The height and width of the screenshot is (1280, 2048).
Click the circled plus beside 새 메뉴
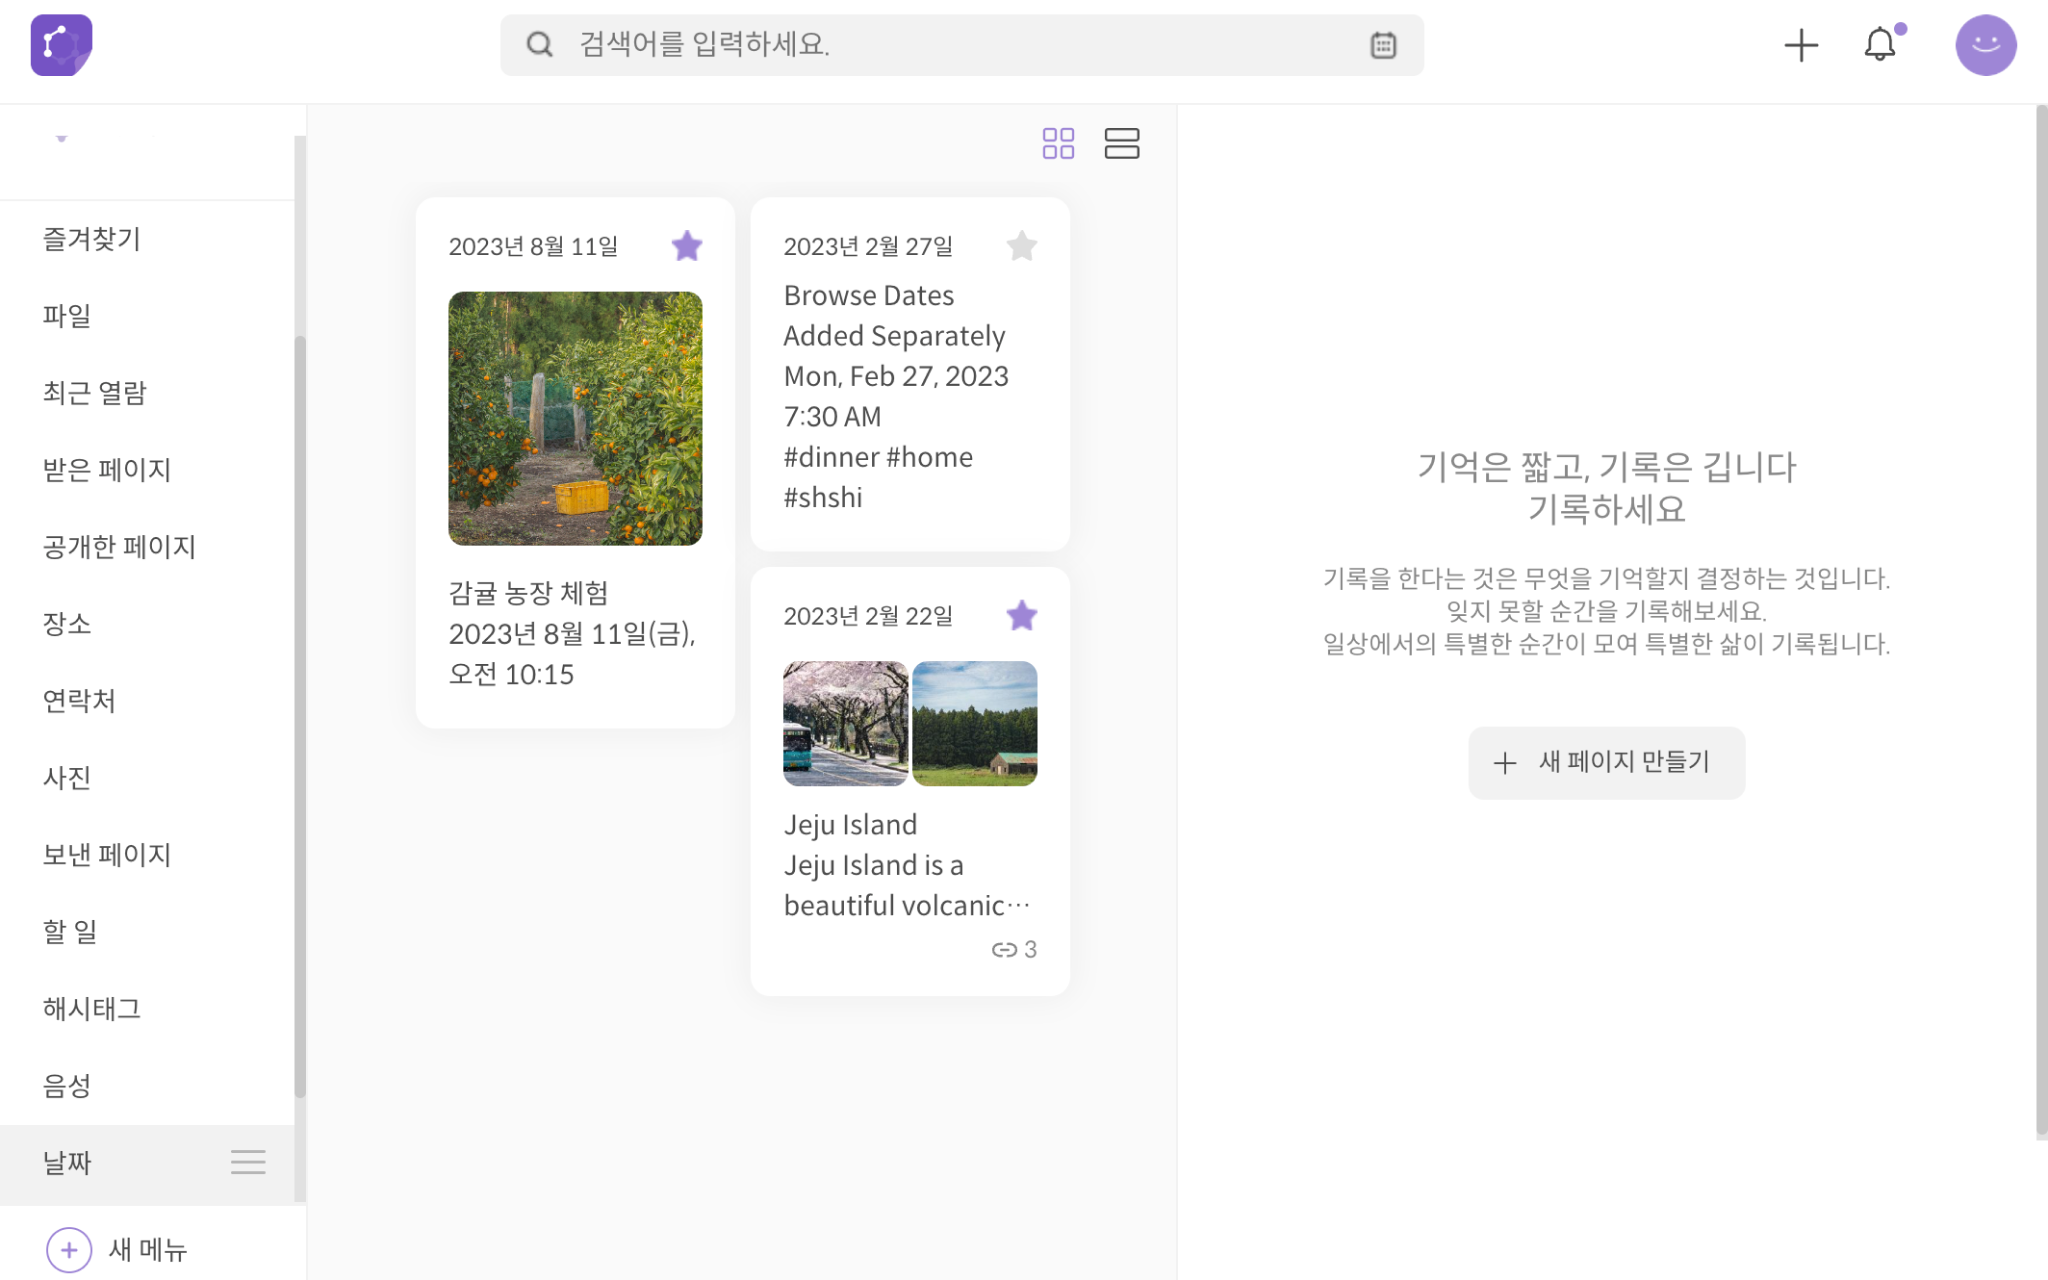[x=69, y=1250]
